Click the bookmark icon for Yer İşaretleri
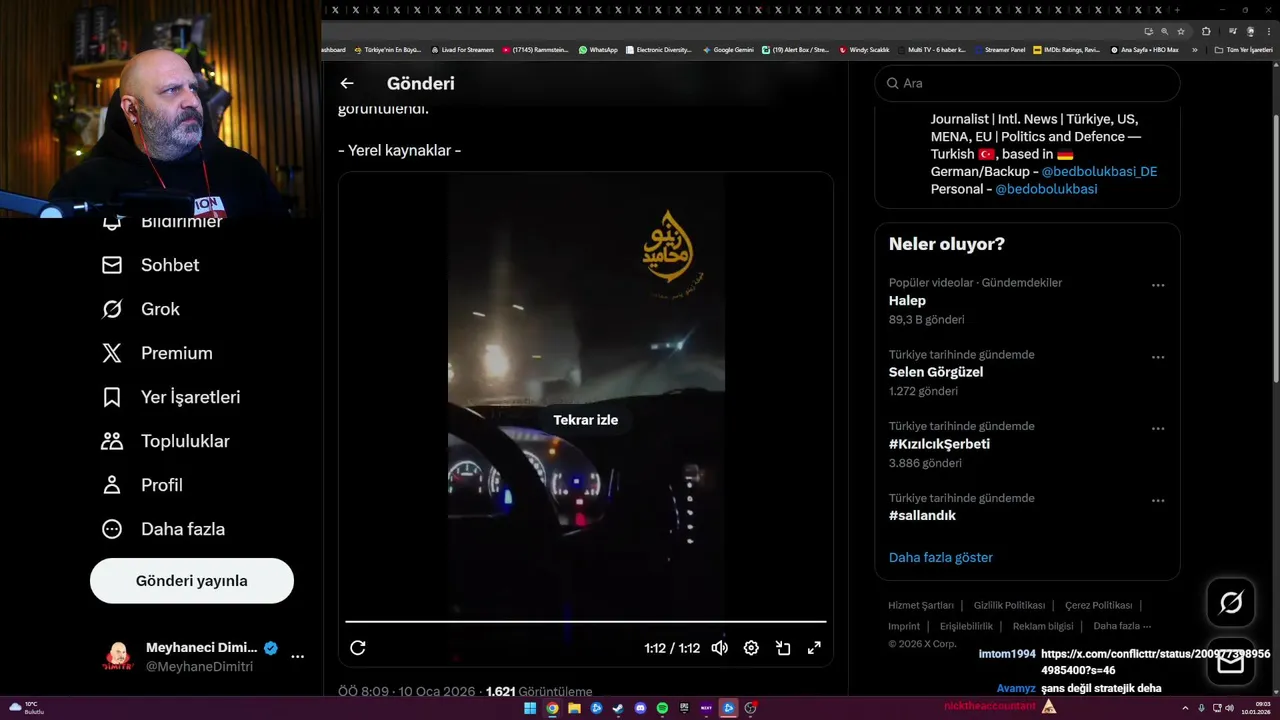The height and width of the screenshot is (720, 1280). pyautogui.click(x=112, y=397)
